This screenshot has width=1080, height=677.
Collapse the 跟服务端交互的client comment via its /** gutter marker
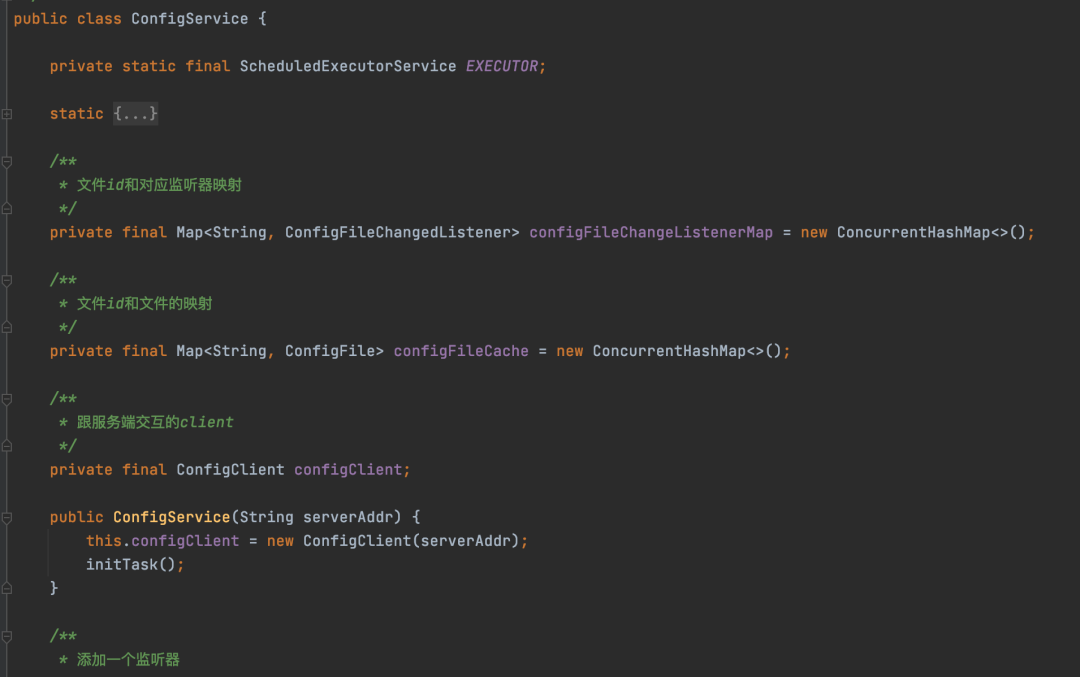pyautogui.click(x=7, y=399)
